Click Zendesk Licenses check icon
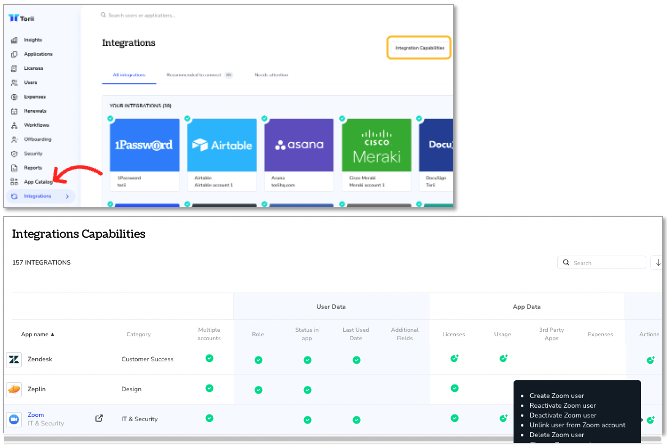This screenshot has height=448, width=667. click(x=454, y=358)
